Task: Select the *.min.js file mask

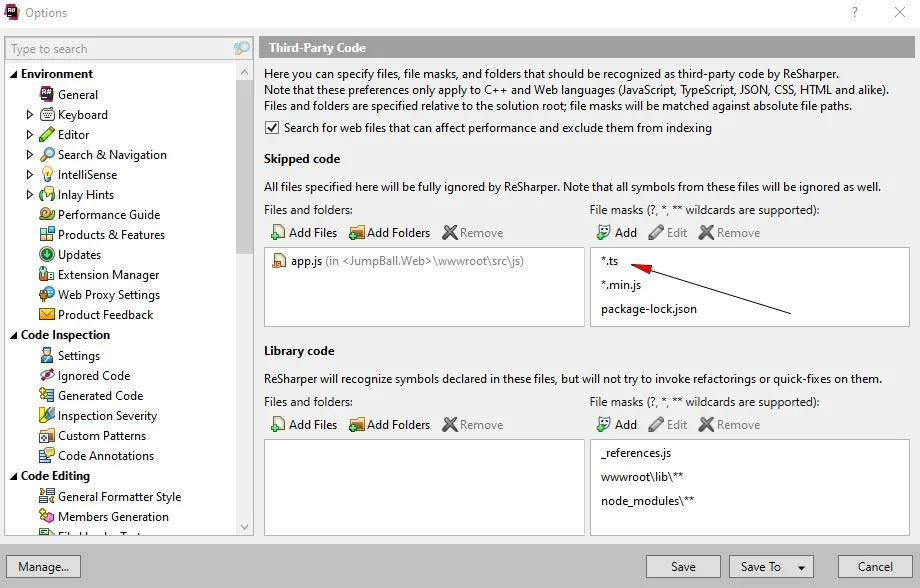Action: pos(621,285)
